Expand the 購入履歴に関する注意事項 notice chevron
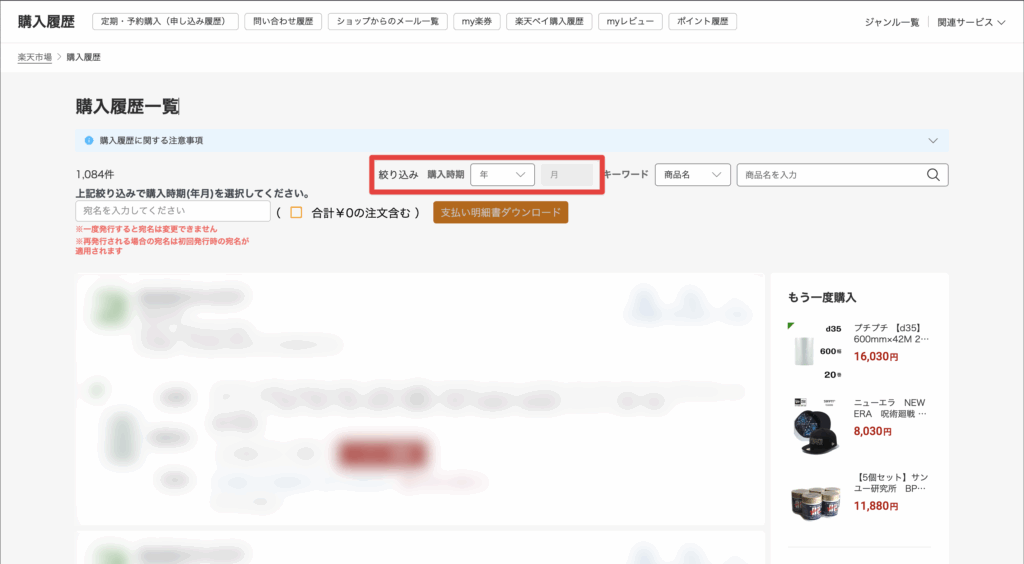This screenshot has height=564, width=1024. 933,141
